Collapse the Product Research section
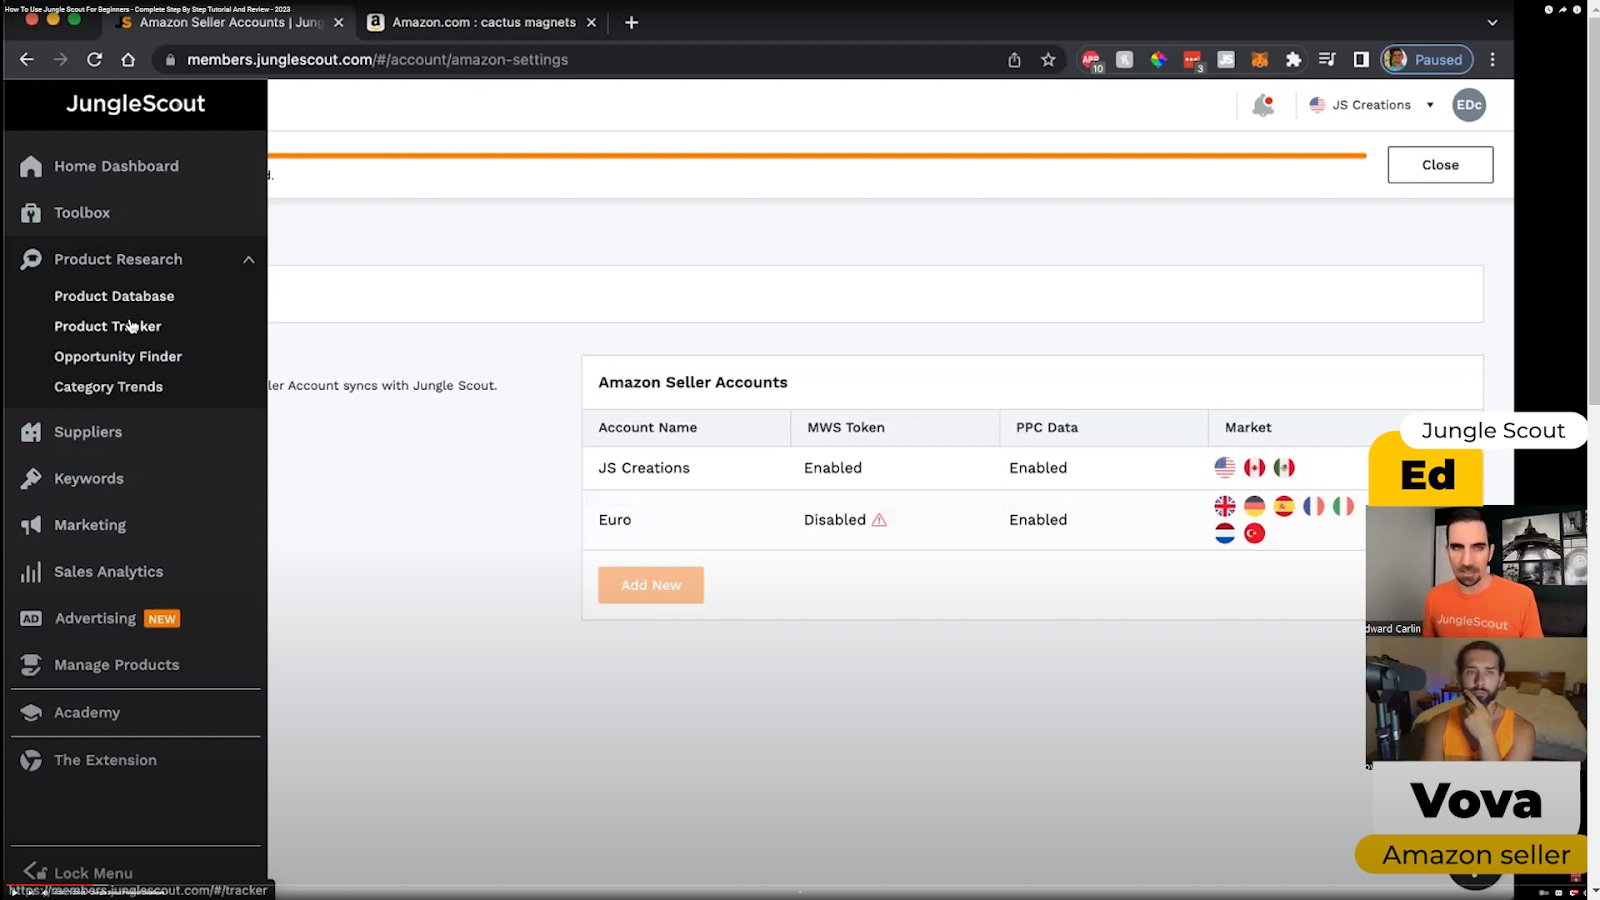The height and width of the screenshot is (900, 1600). 248,260
